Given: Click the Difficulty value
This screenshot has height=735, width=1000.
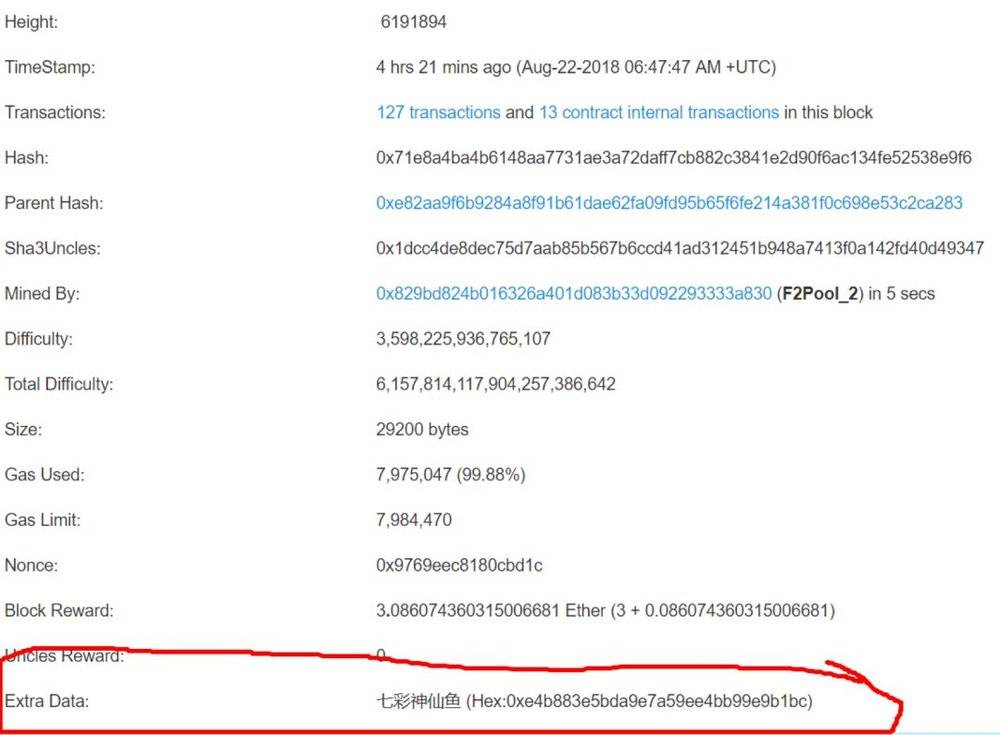Looking at the screenshot, I should pyautogui.click(x=463, y=339).
